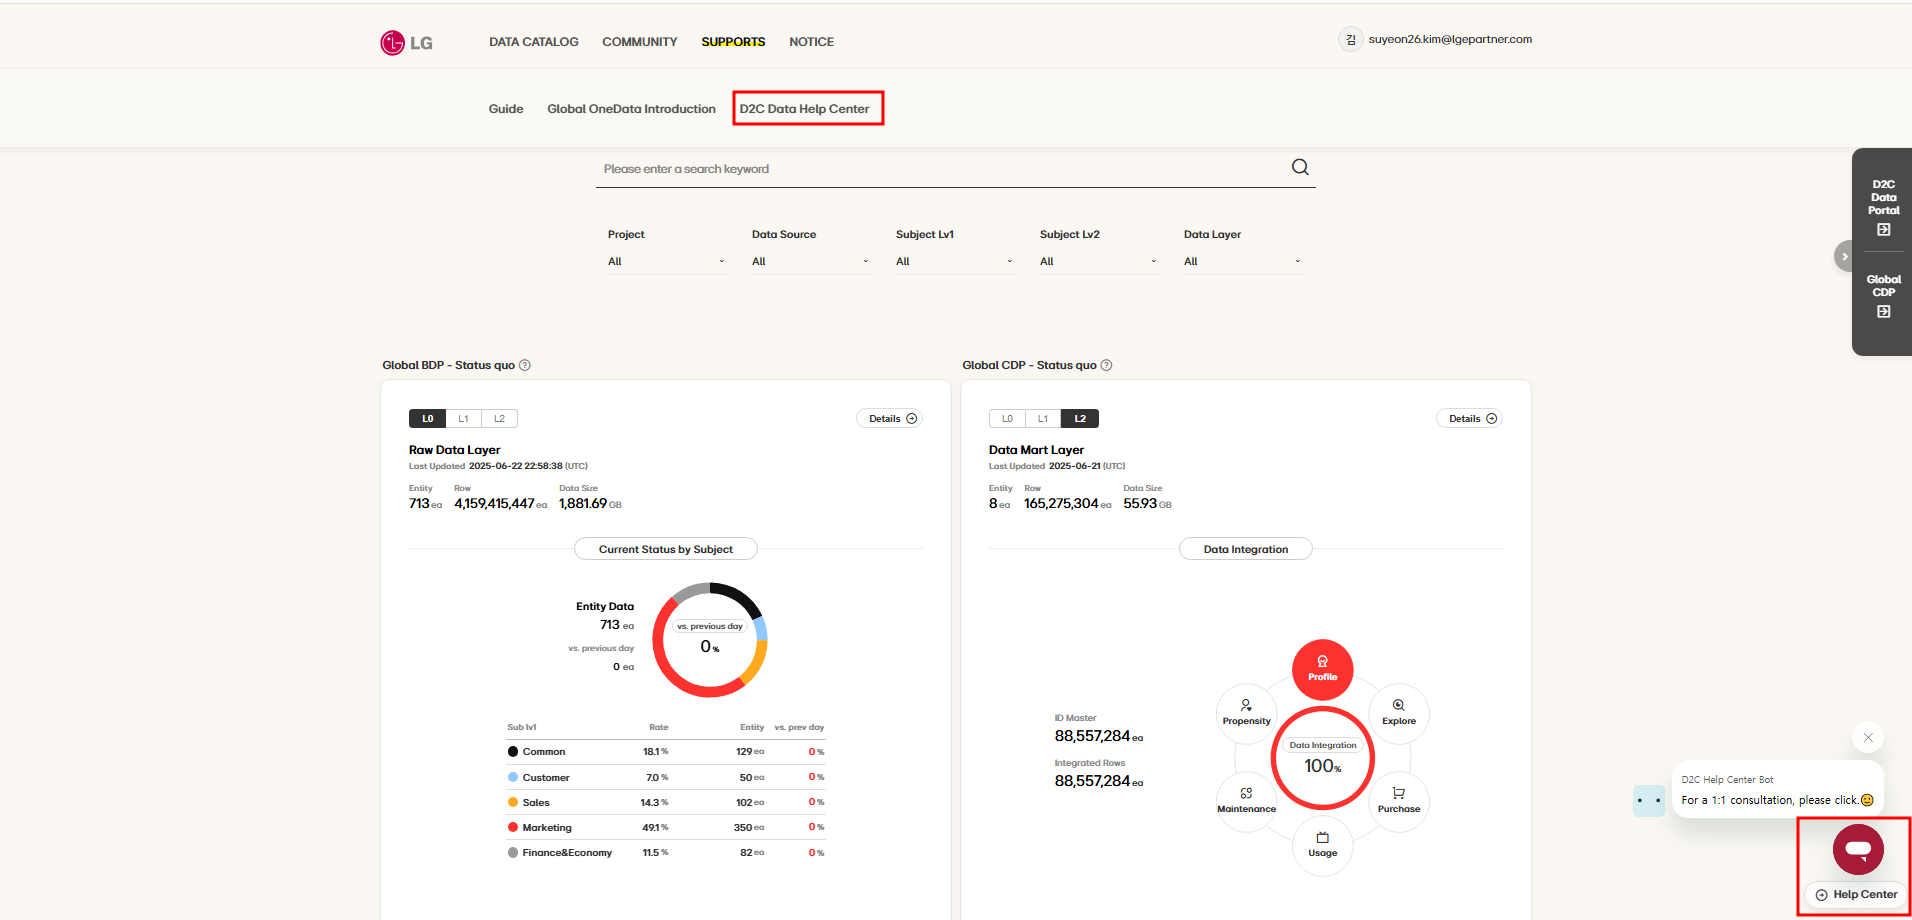The height and width of the screenshot is (920, 1912).
Task: Open the DATA CATALOG menu
Action: (533, 42)
